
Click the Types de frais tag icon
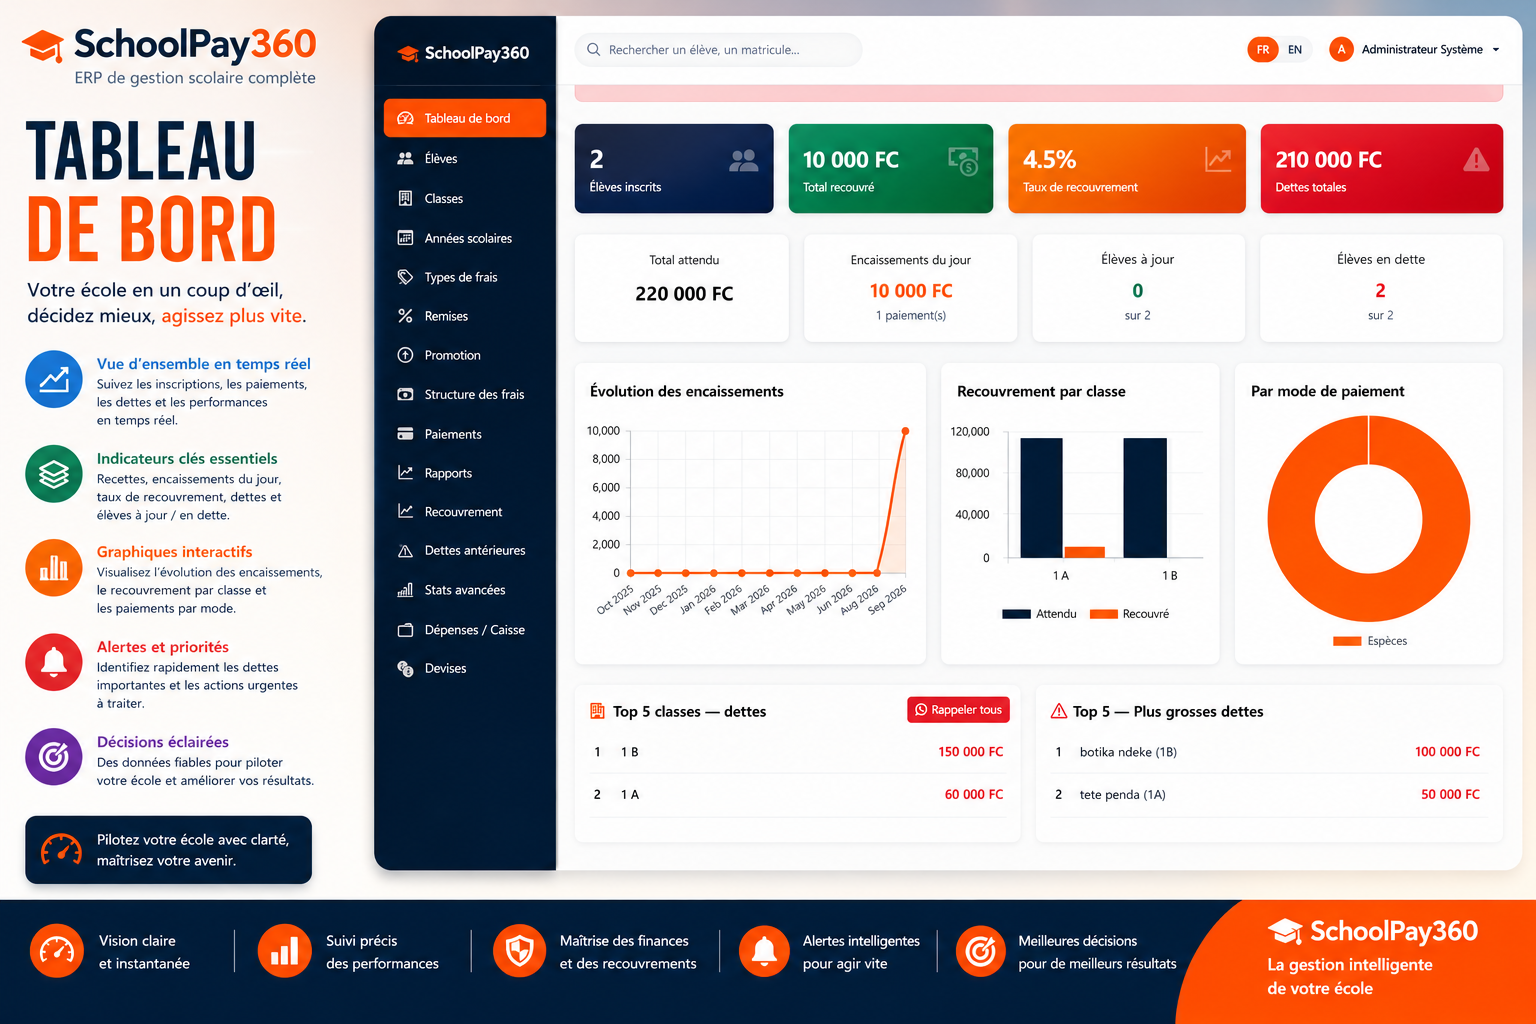pos(405,277)
